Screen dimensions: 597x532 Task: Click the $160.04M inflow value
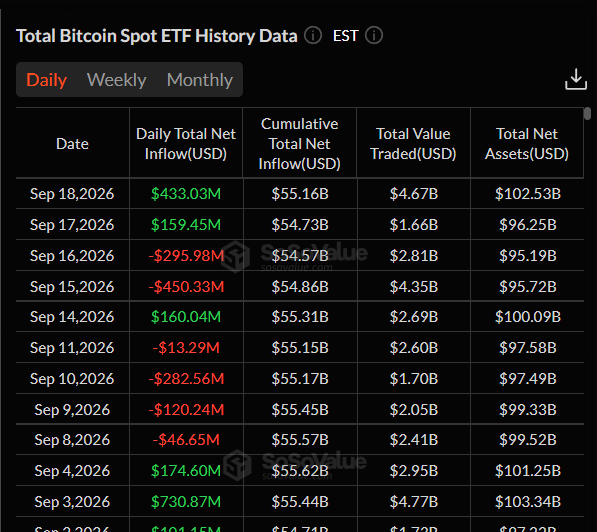[x=186, y=316]
